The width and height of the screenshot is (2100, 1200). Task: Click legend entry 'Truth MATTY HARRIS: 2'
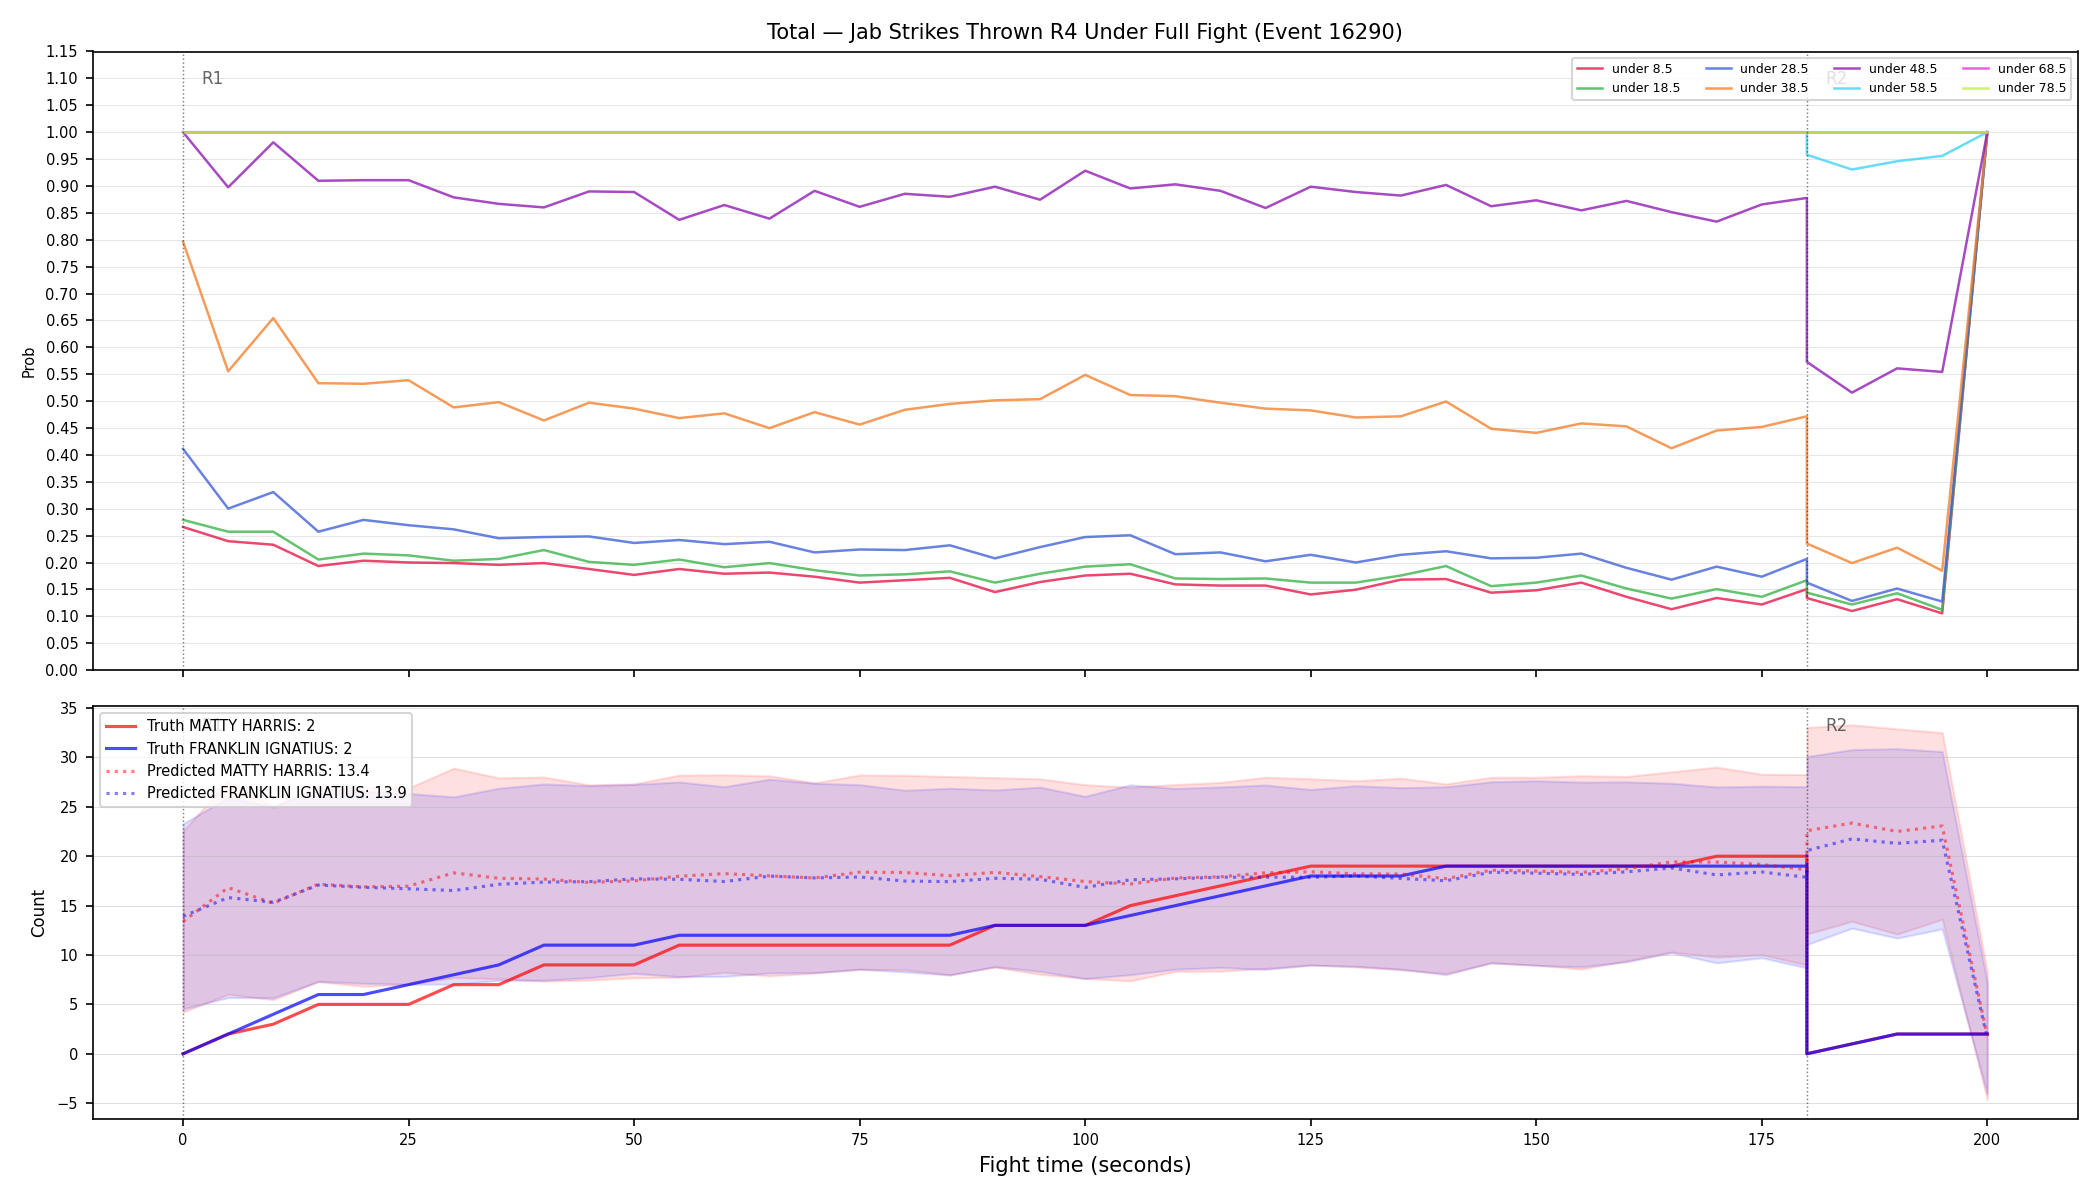point(210,726)
